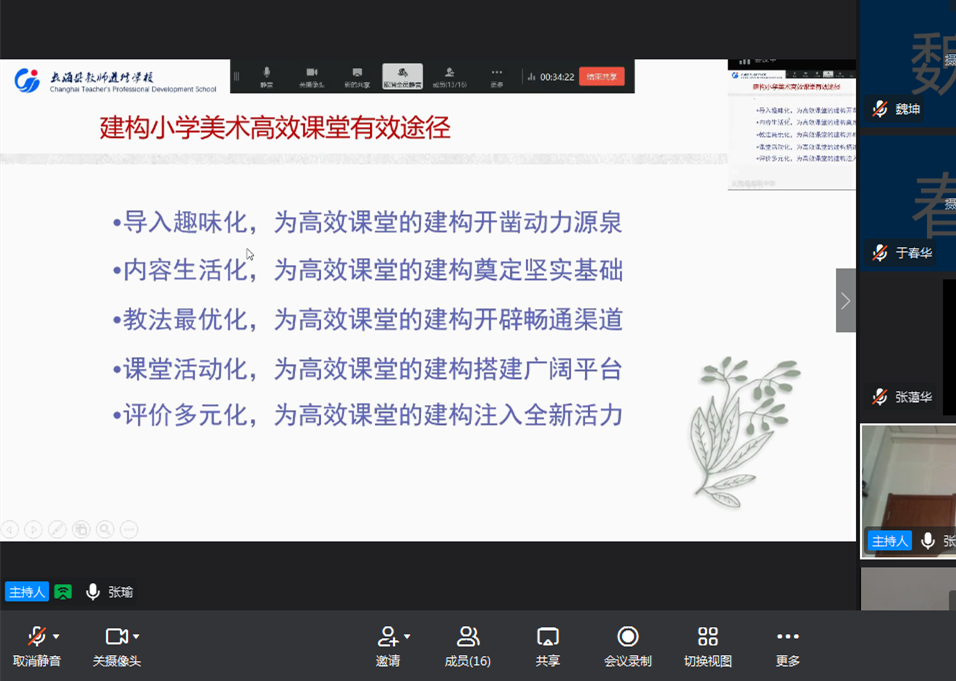Select participant name 魏坤
Viewport: 956px width, 681px height.
(908, 109)
